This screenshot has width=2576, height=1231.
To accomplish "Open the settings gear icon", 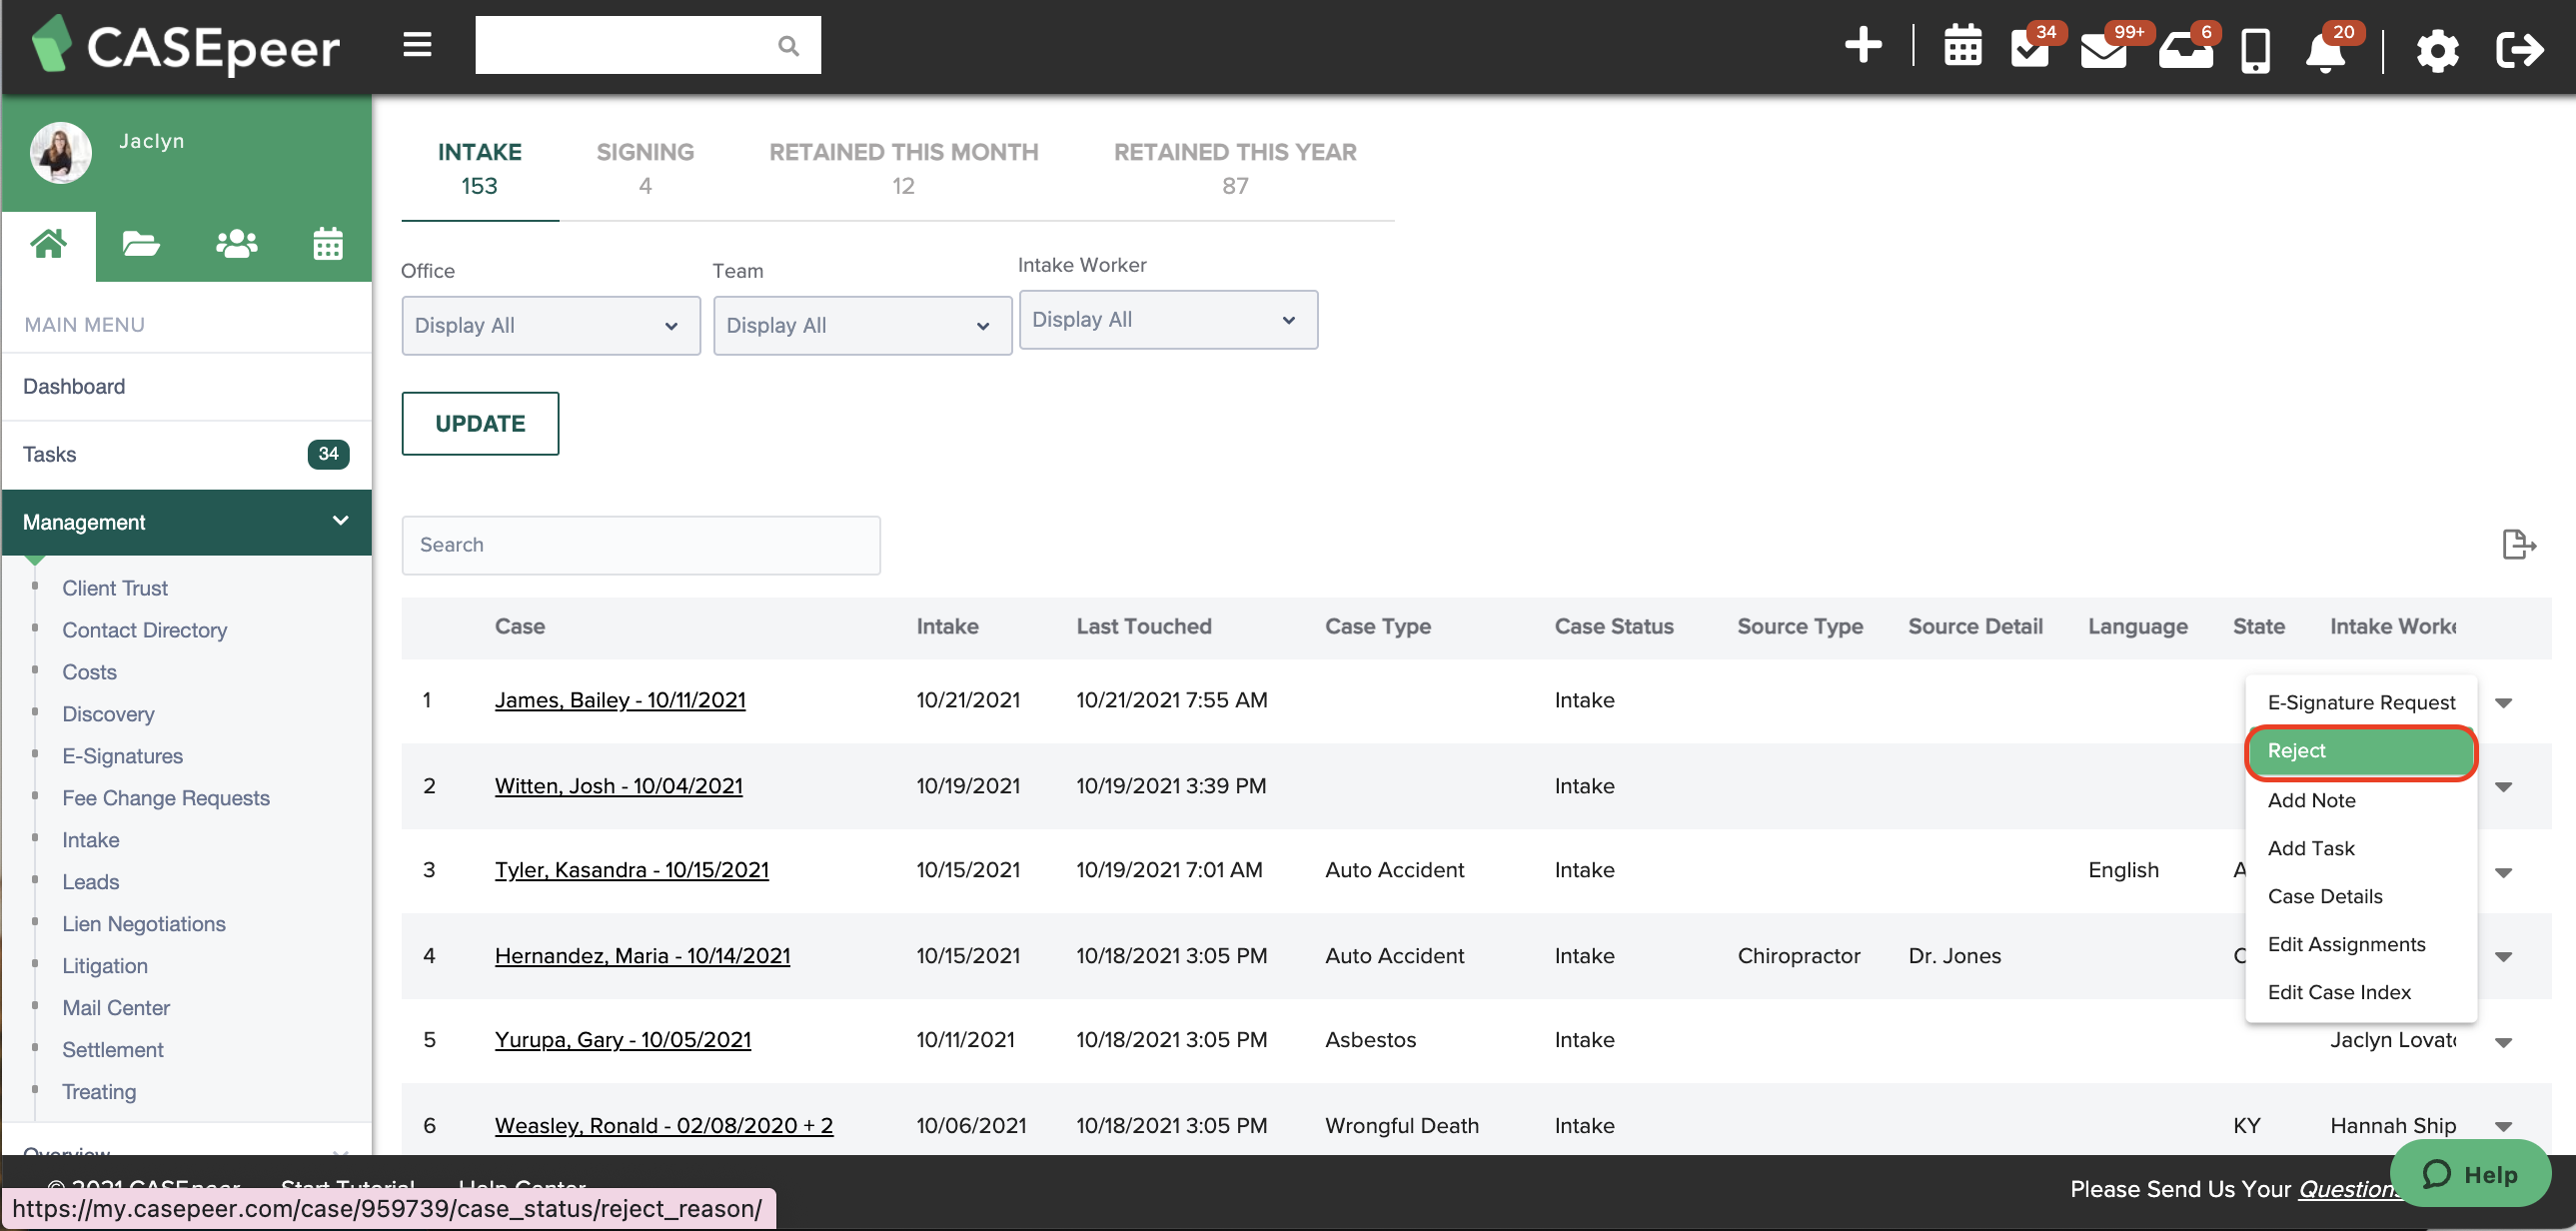I will [2438, 51].
